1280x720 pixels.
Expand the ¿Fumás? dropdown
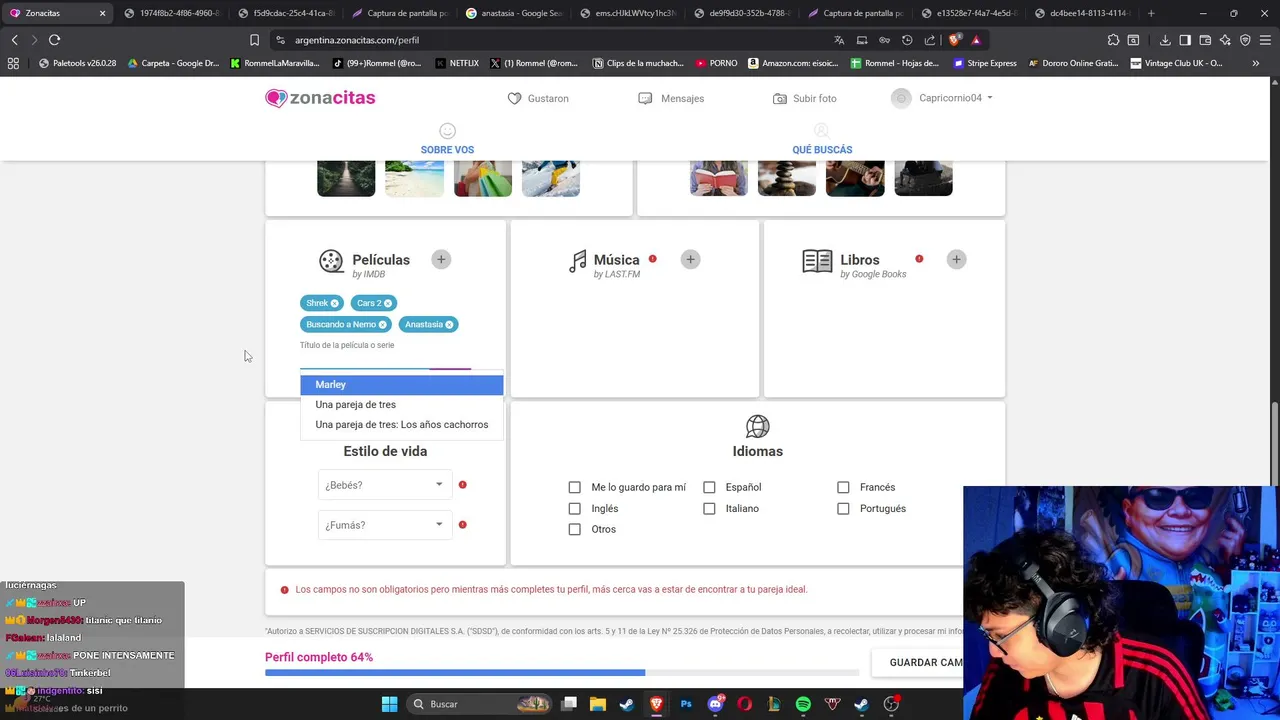tap(384, 525)
